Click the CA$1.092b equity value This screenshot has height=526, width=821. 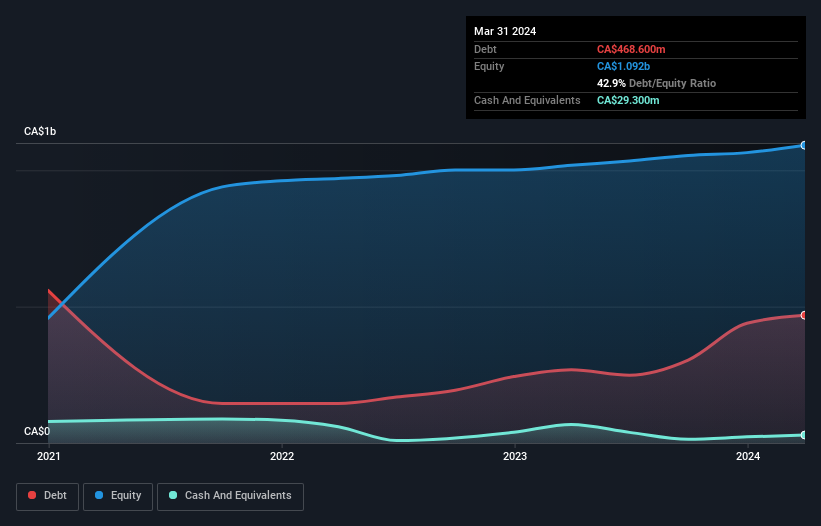coord(623,66)
